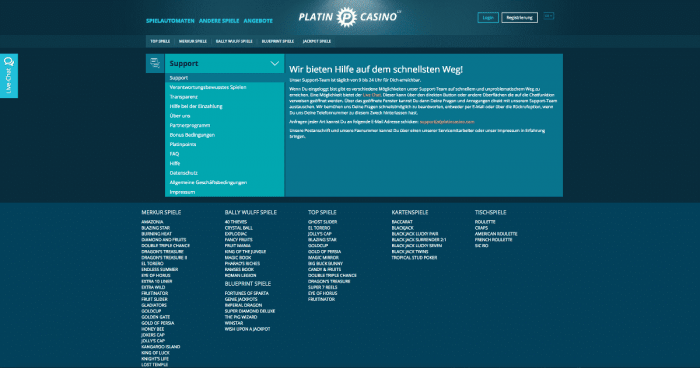
Task: Open the Amazonia game link
Action: click(152, 222)
